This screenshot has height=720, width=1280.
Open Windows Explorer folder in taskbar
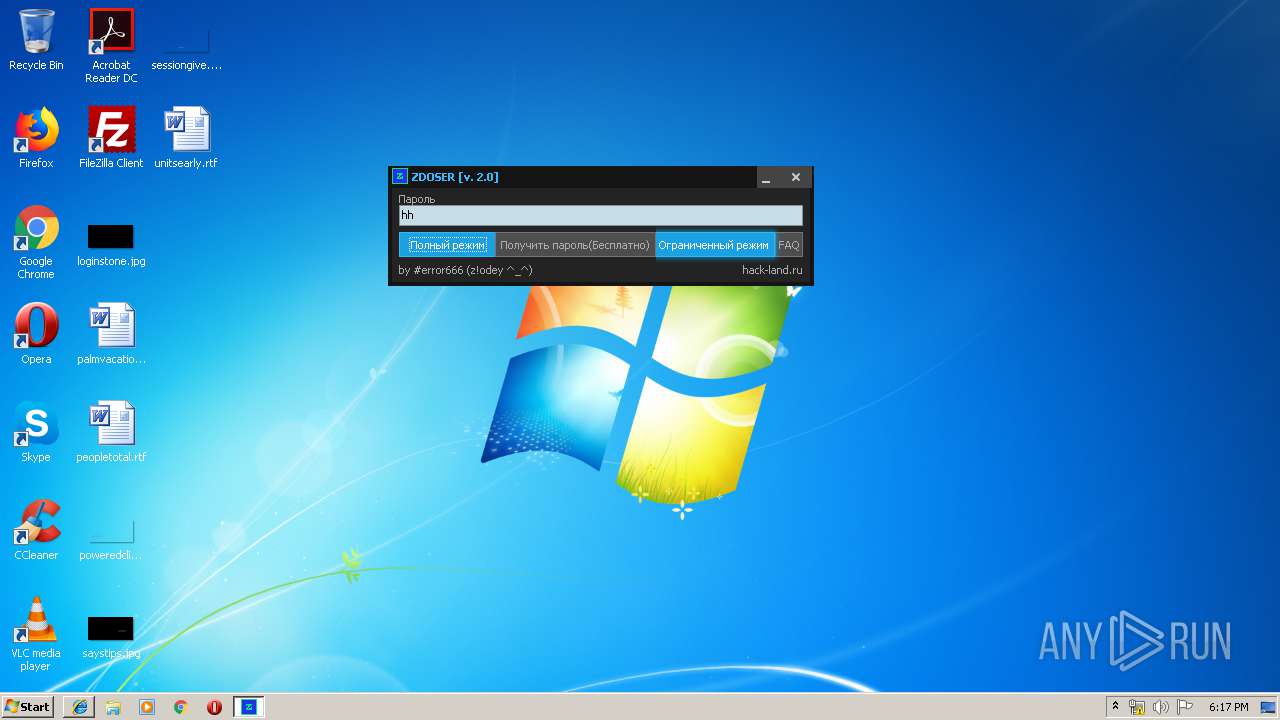coord(113,707)
